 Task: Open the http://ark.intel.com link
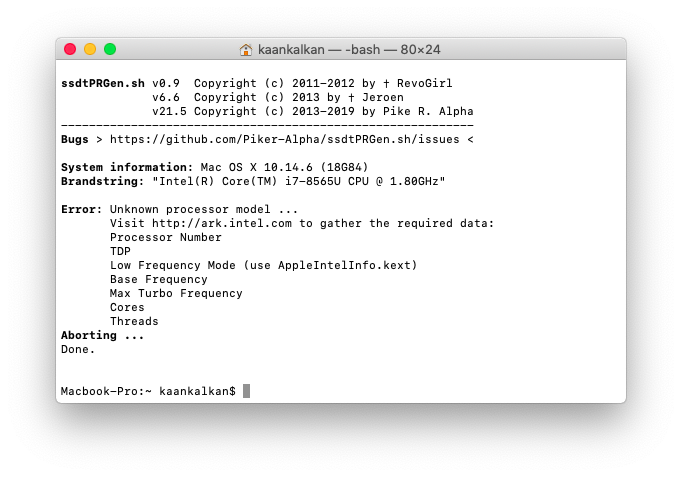[x=229, y=223]
